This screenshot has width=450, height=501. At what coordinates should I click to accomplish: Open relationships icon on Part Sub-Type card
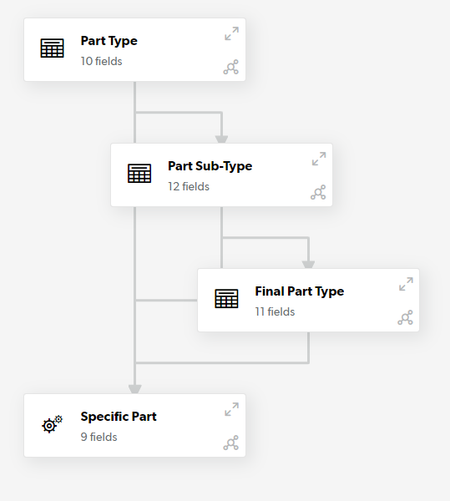[318, 192]
